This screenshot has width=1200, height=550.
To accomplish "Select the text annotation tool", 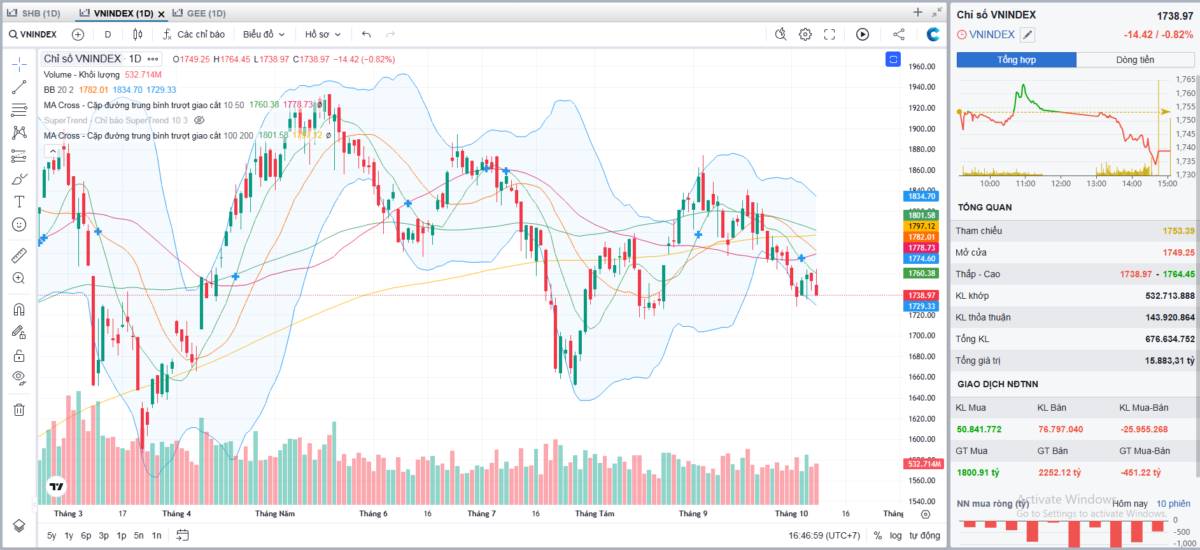I will [18, 201].
